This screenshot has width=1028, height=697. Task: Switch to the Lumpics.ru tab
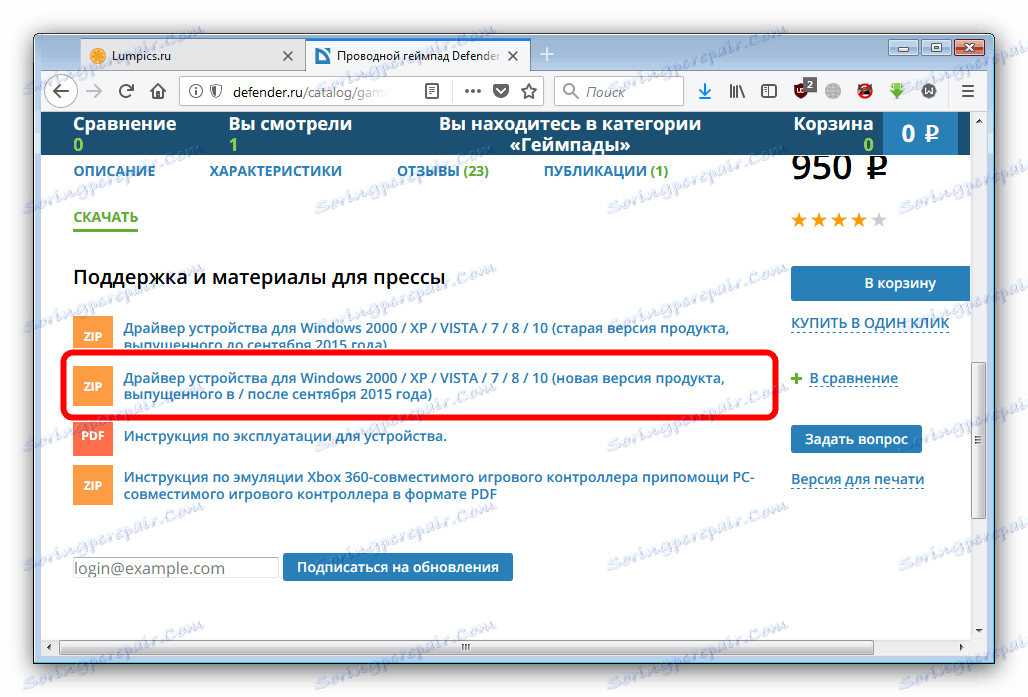pos(193,56)
